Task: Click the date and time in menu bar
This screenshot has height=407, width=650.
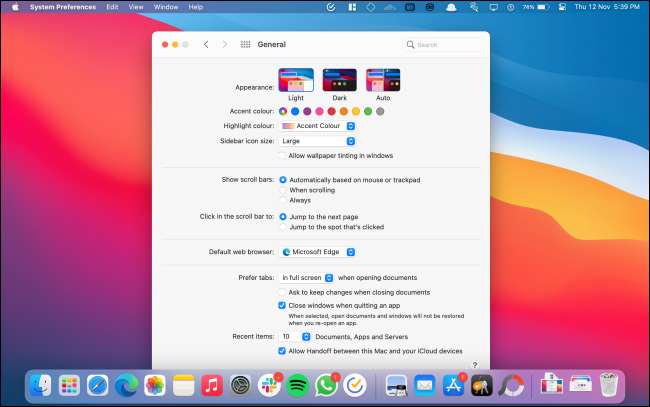Action: (607, 7)
